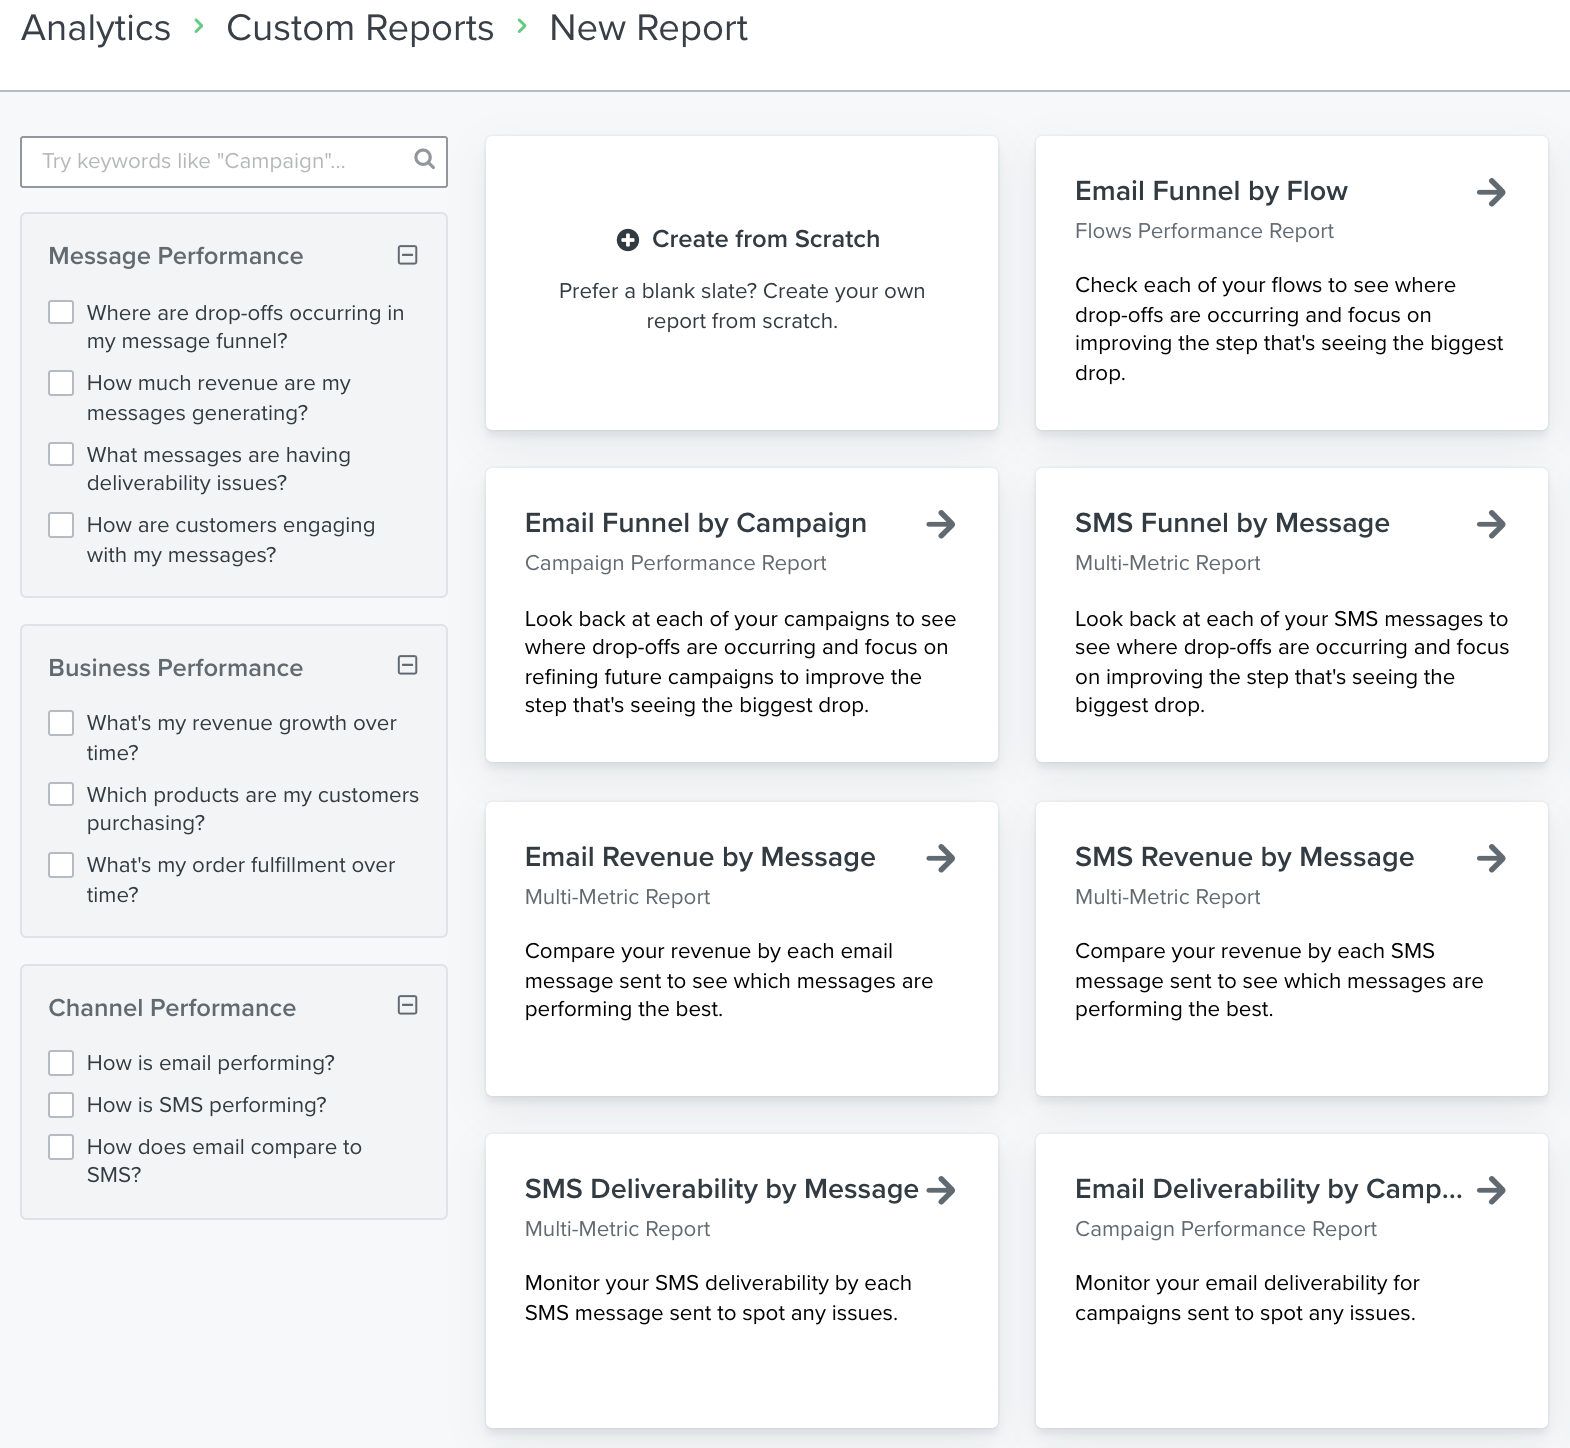Open SMS Deliverability by Message arrow

pos(940,1190)
